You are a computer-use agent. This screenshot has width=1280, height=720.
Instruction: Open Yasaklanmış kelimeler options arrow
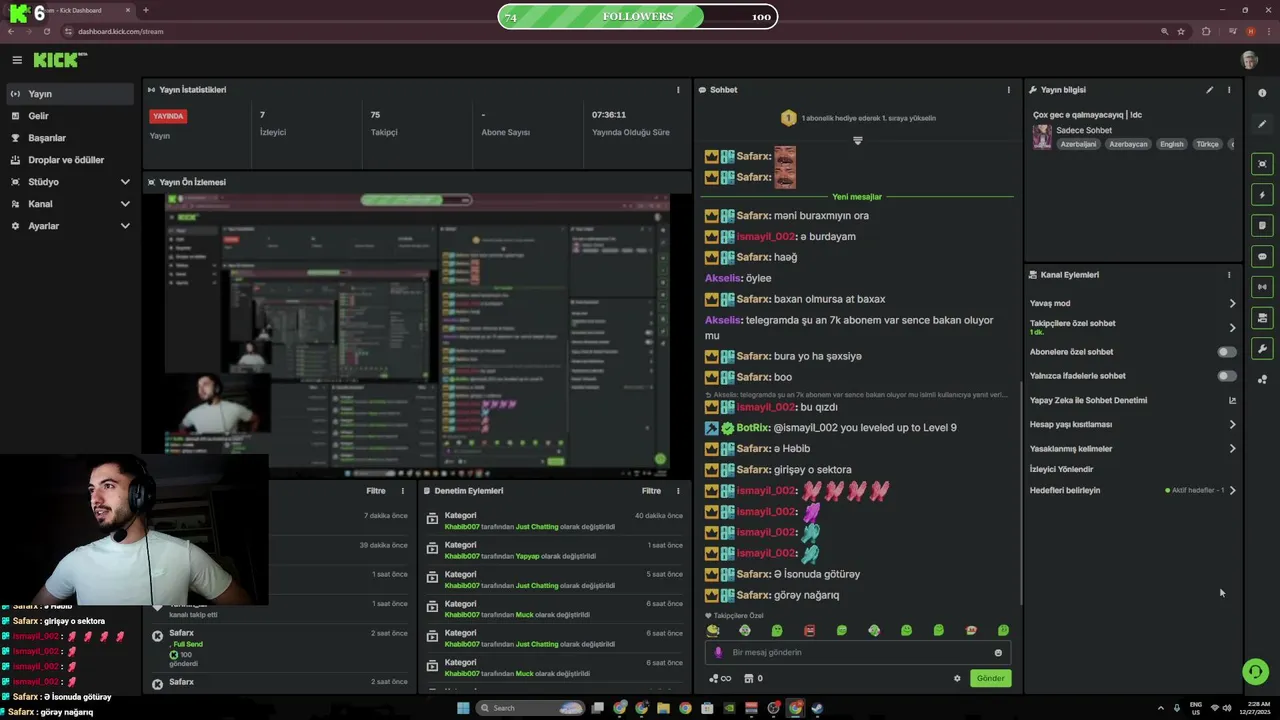click(x=1232, y=448)
